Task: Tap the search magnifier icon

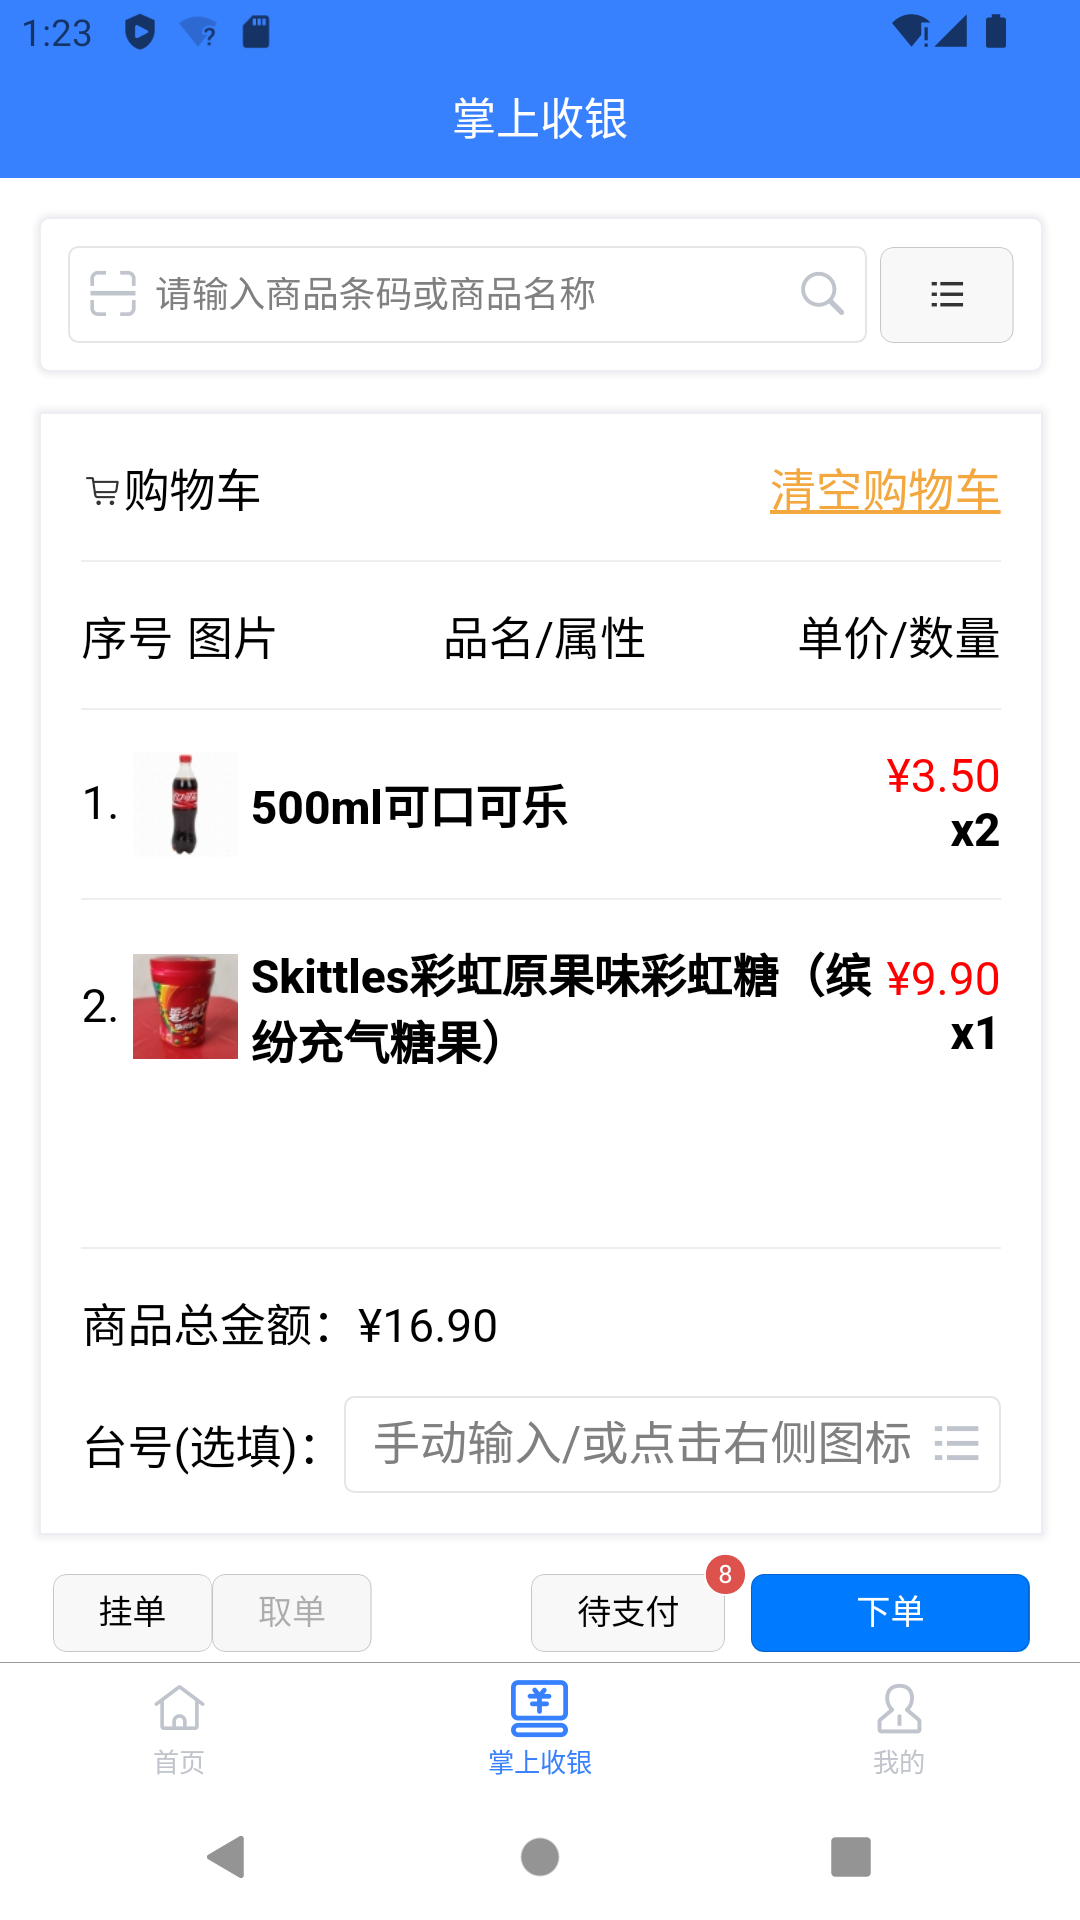Action: click(x=822, y=294)
